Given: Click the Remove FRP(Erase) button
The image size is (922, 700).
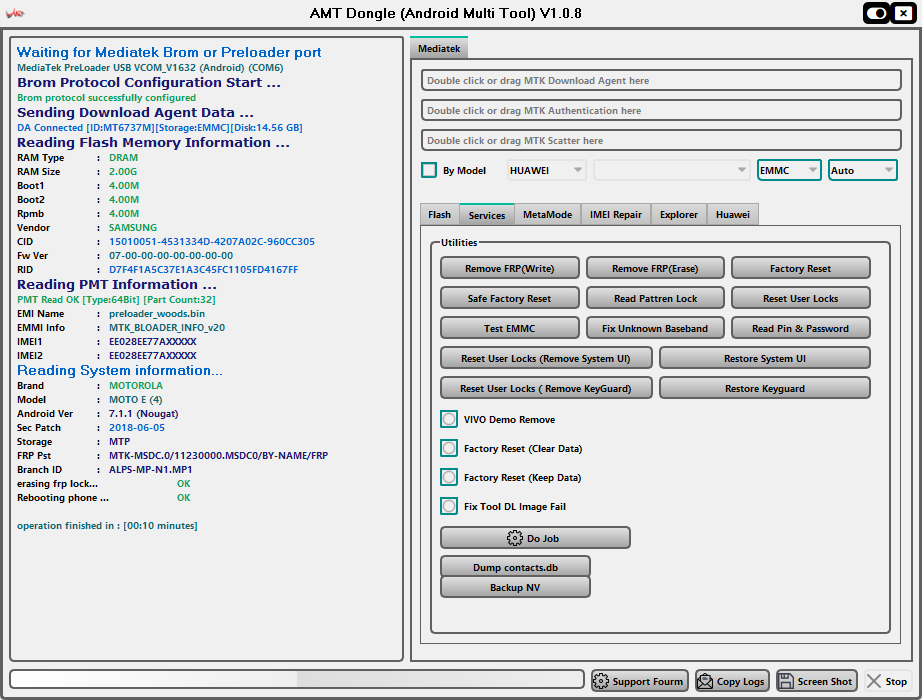Looking at the screenshot, I should (655, 268).
